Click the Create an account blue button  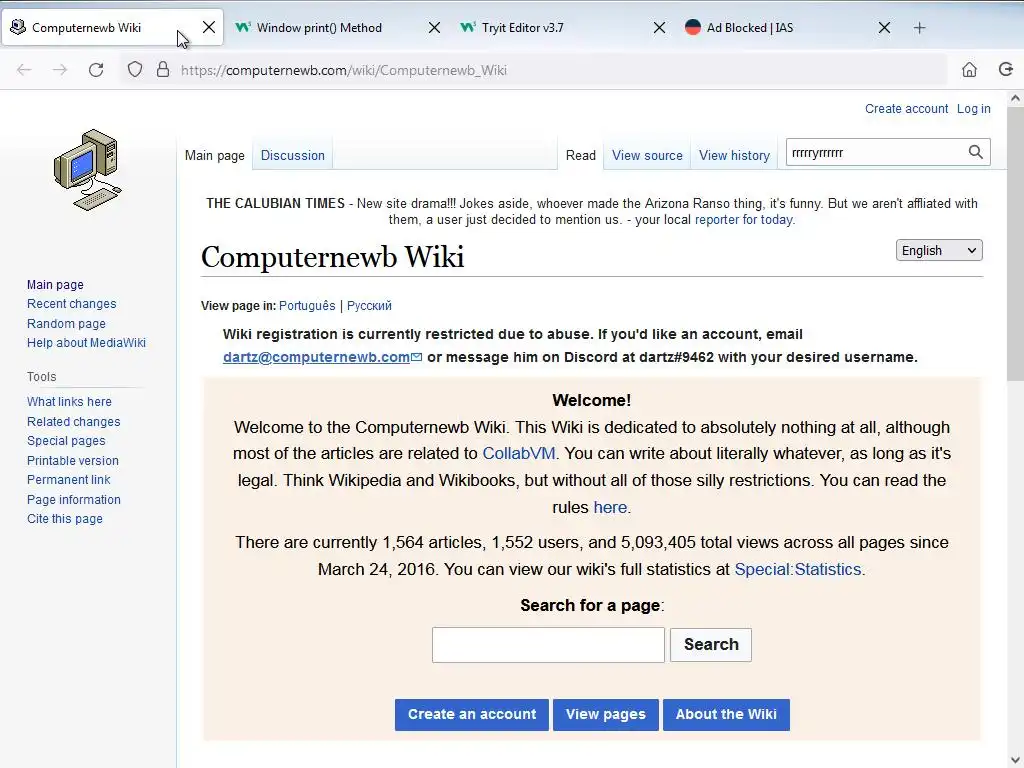coord(472,714)
